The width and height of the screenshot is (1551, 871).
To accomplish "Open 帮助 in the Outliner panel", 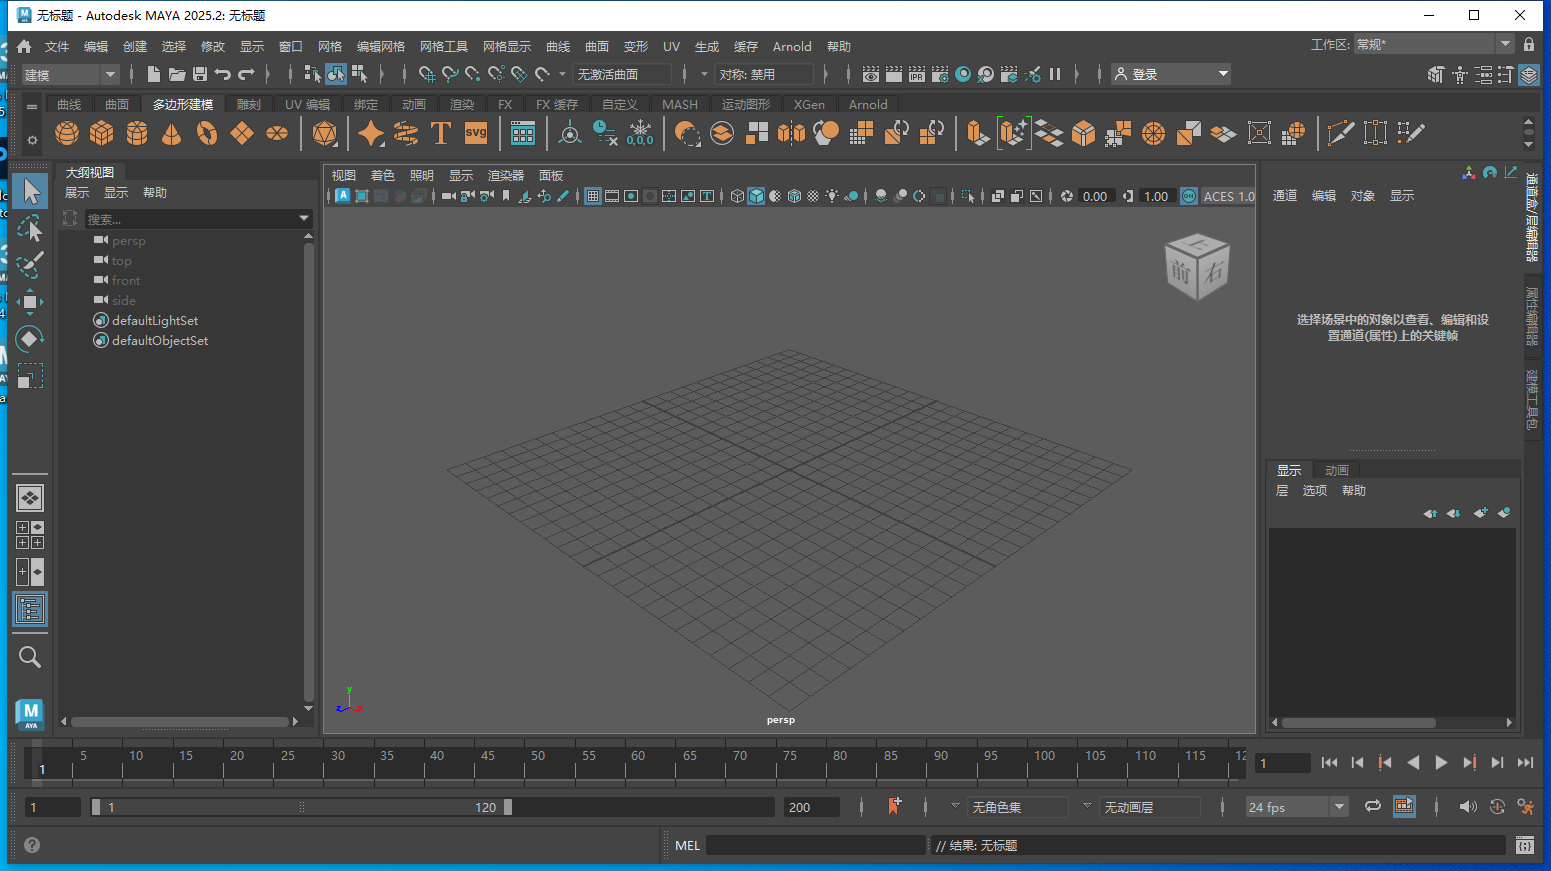I will coord(155,192).
